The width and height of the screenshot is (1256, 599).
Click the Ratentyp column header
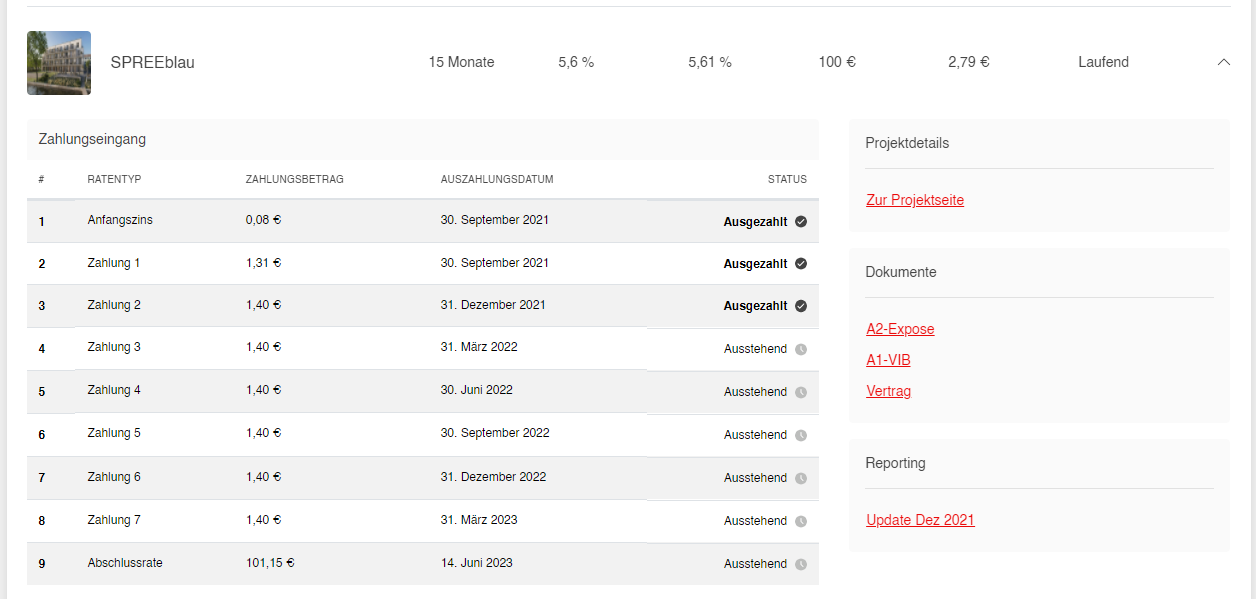[114, 180]
